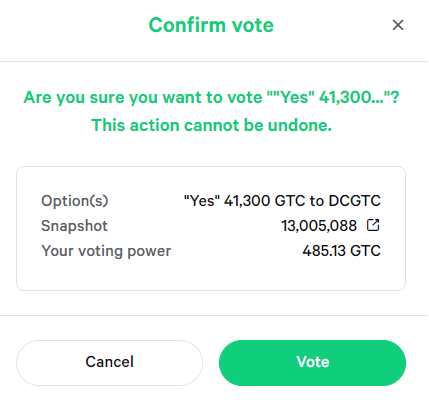Image resolution: width=429 pixels, height=408 pixels.
Task: Click the "This action cannot be undone." warning
Action: pos(211,125)
